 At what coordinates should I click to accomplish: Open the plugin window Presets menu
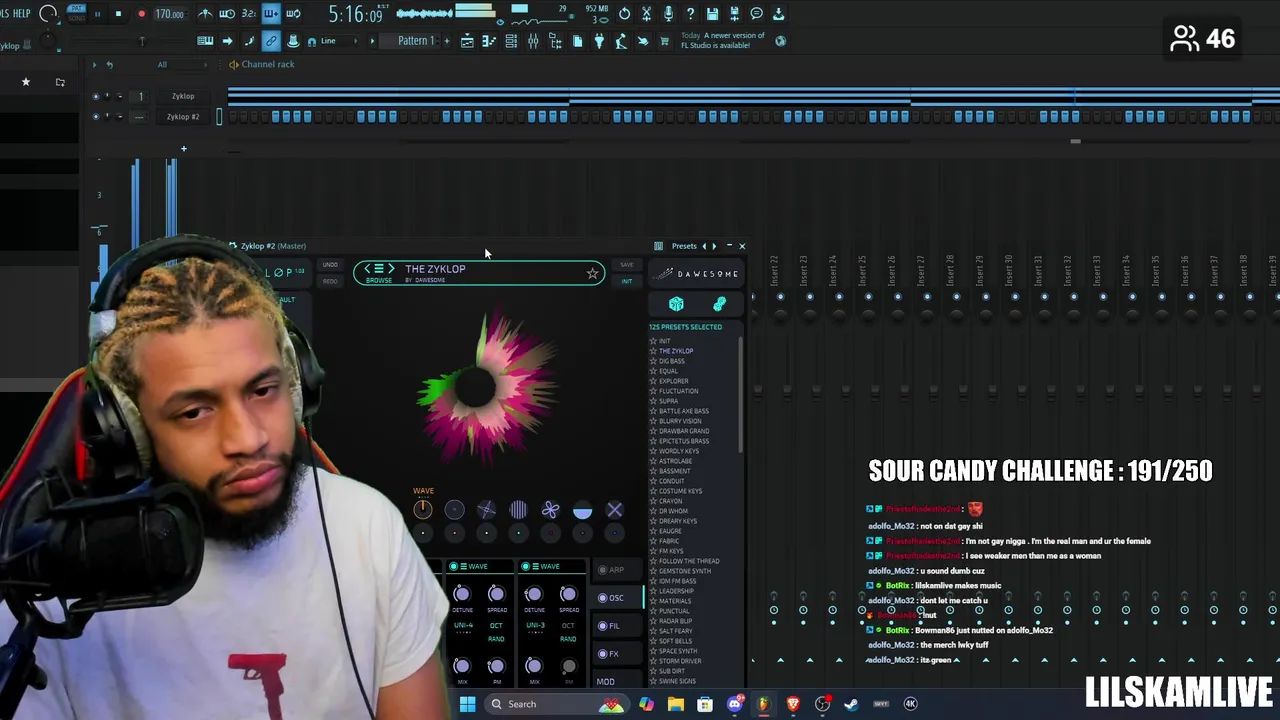pyautogui.click(x=684, y=246)
